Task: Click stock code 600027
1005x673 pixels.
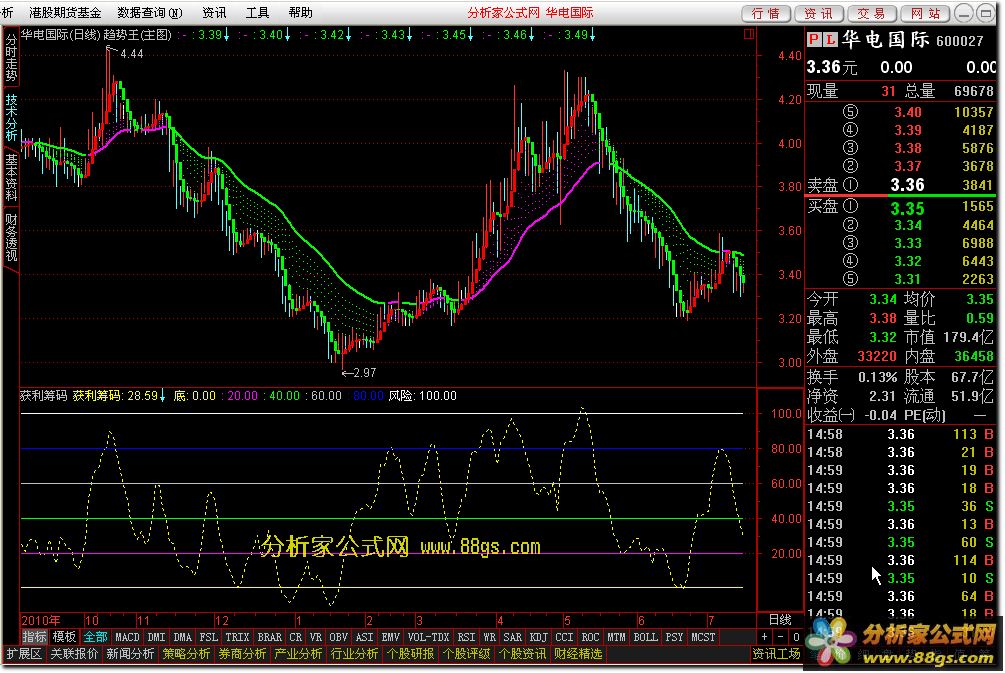Action: pos(959,41)
